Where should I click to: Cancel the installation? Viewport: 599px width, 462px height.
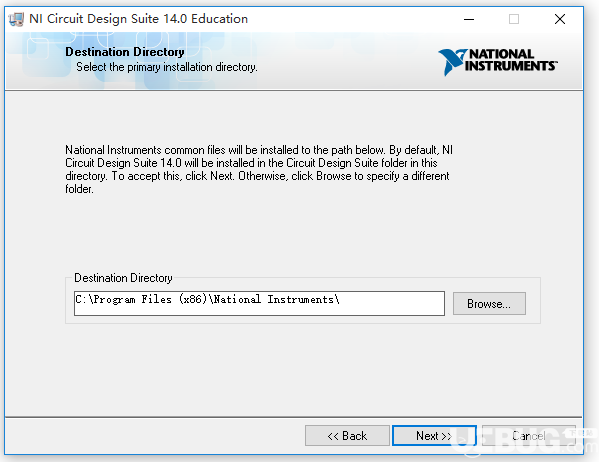tap(529, 436)
